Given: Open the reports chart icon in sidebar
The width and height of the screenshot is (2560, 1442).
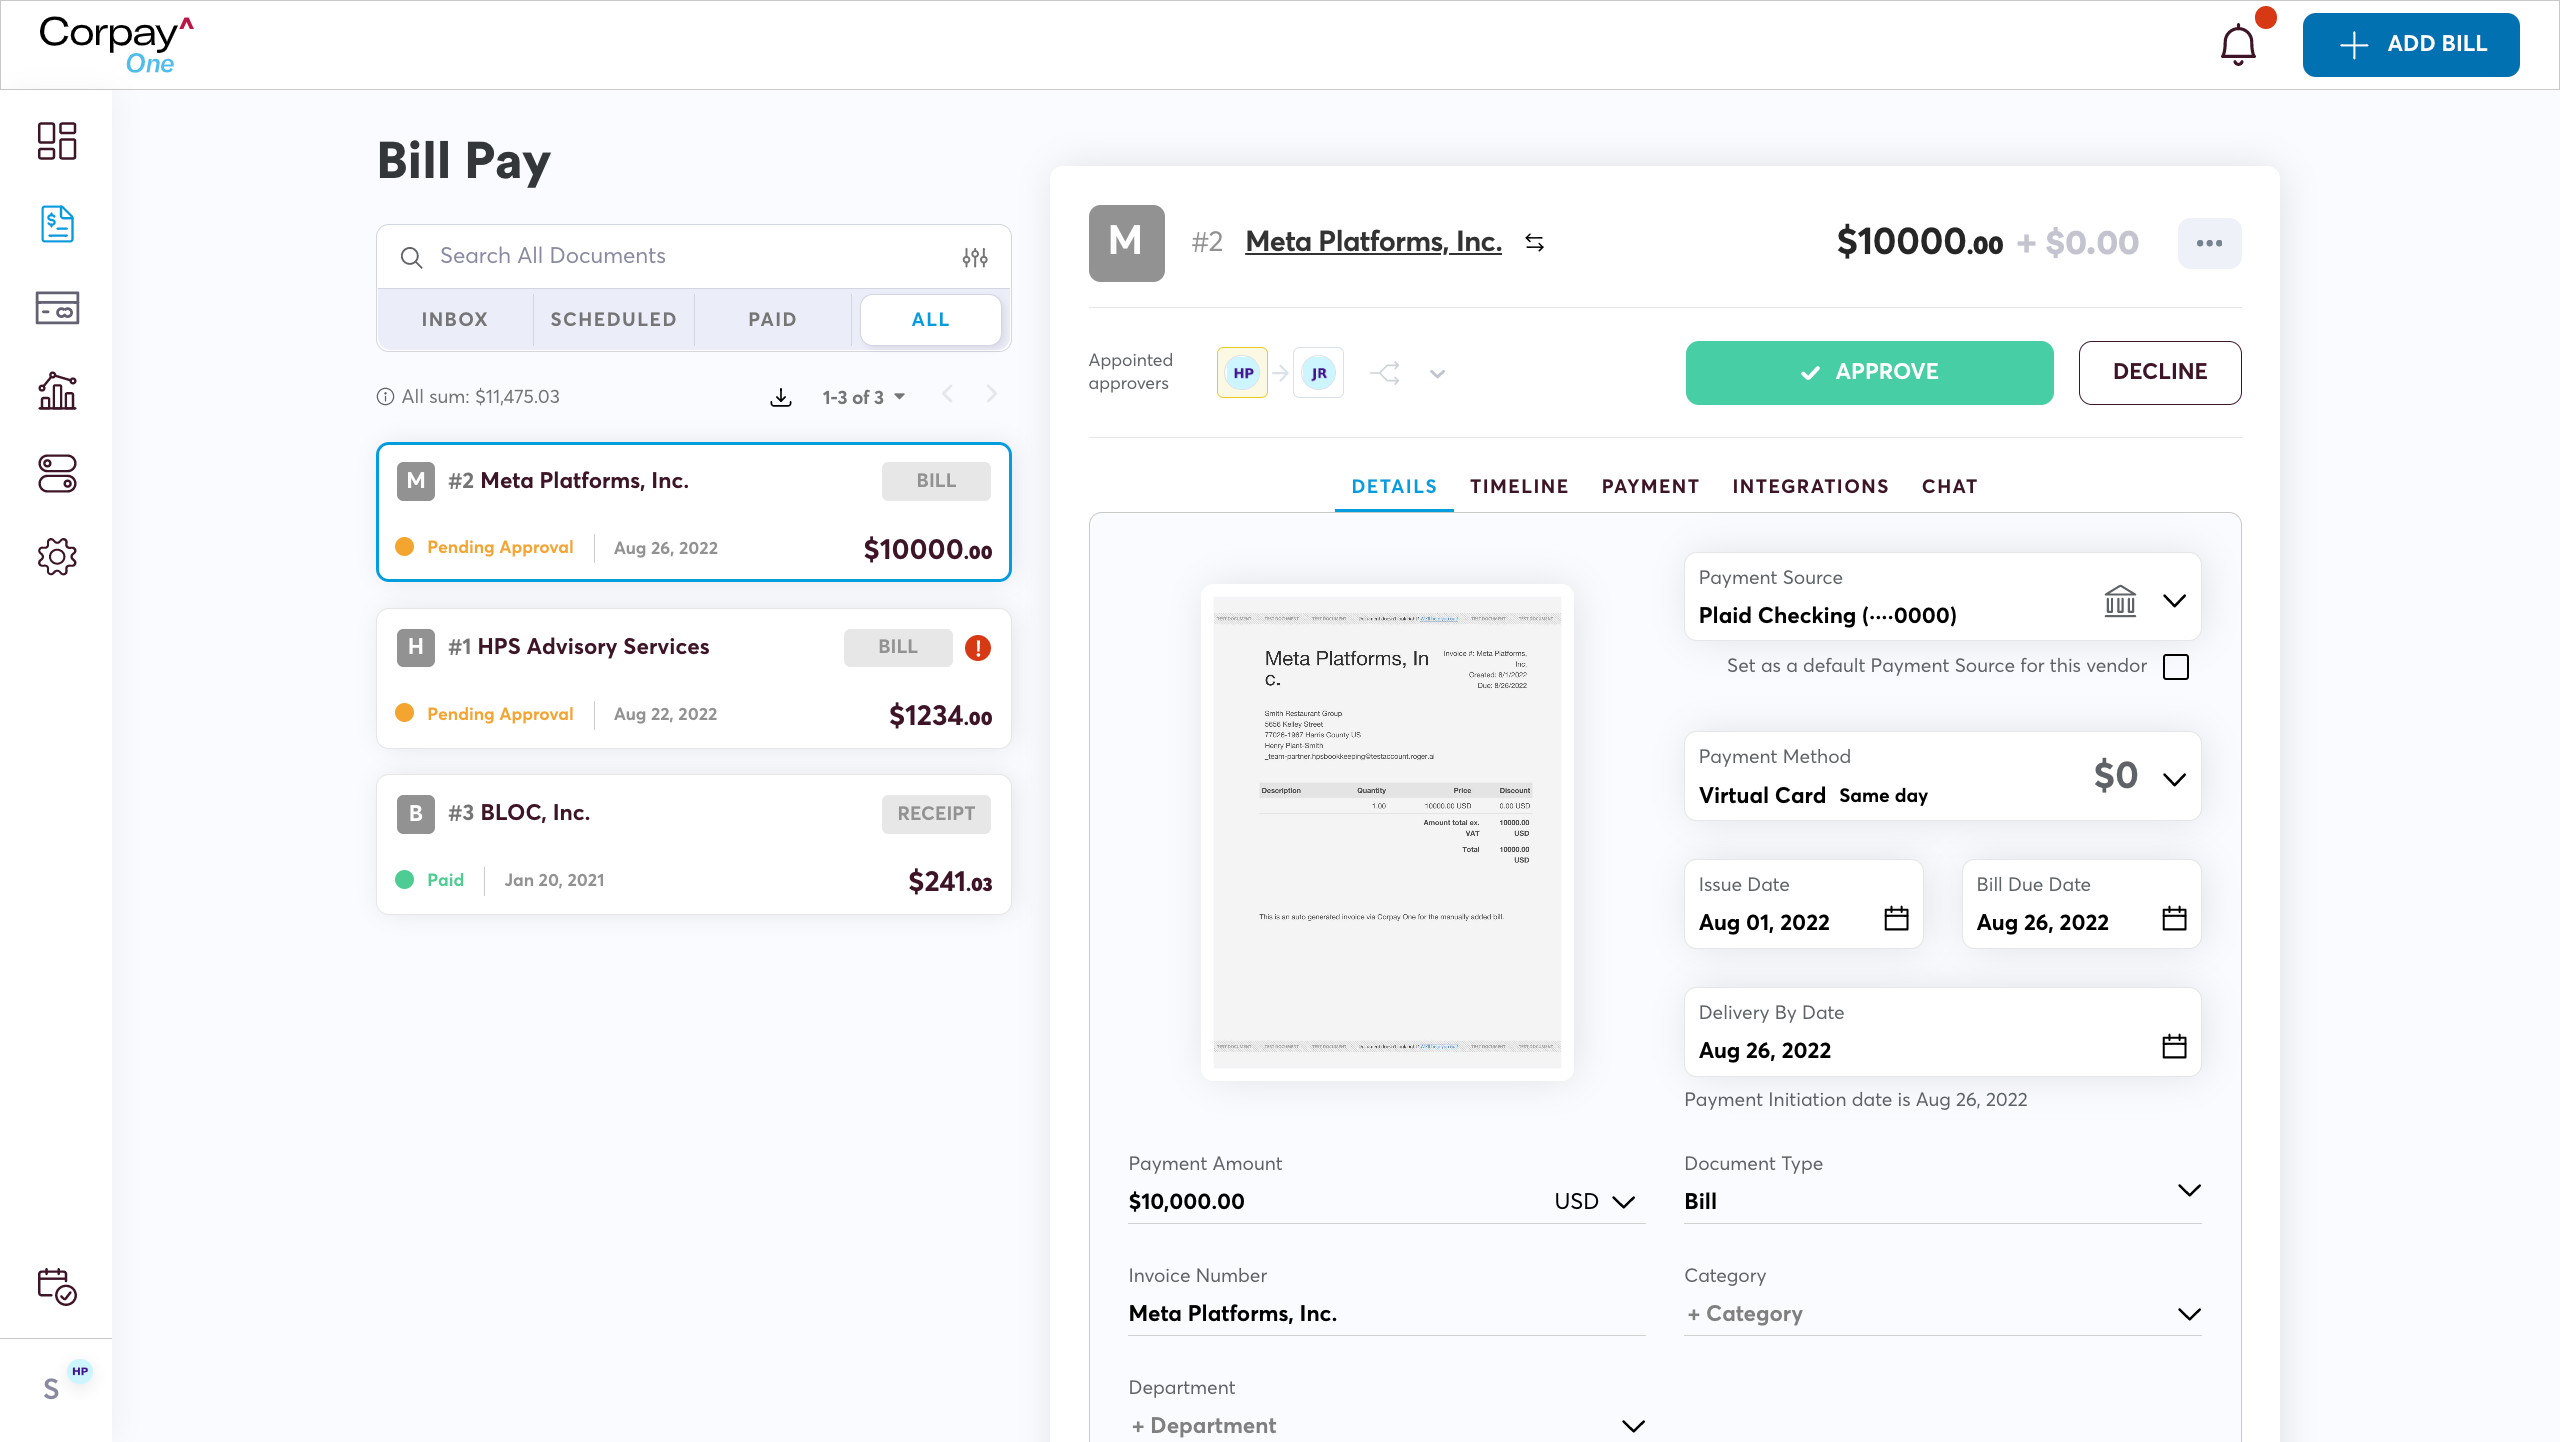Looking at the screenshot, I should (57, 391).
